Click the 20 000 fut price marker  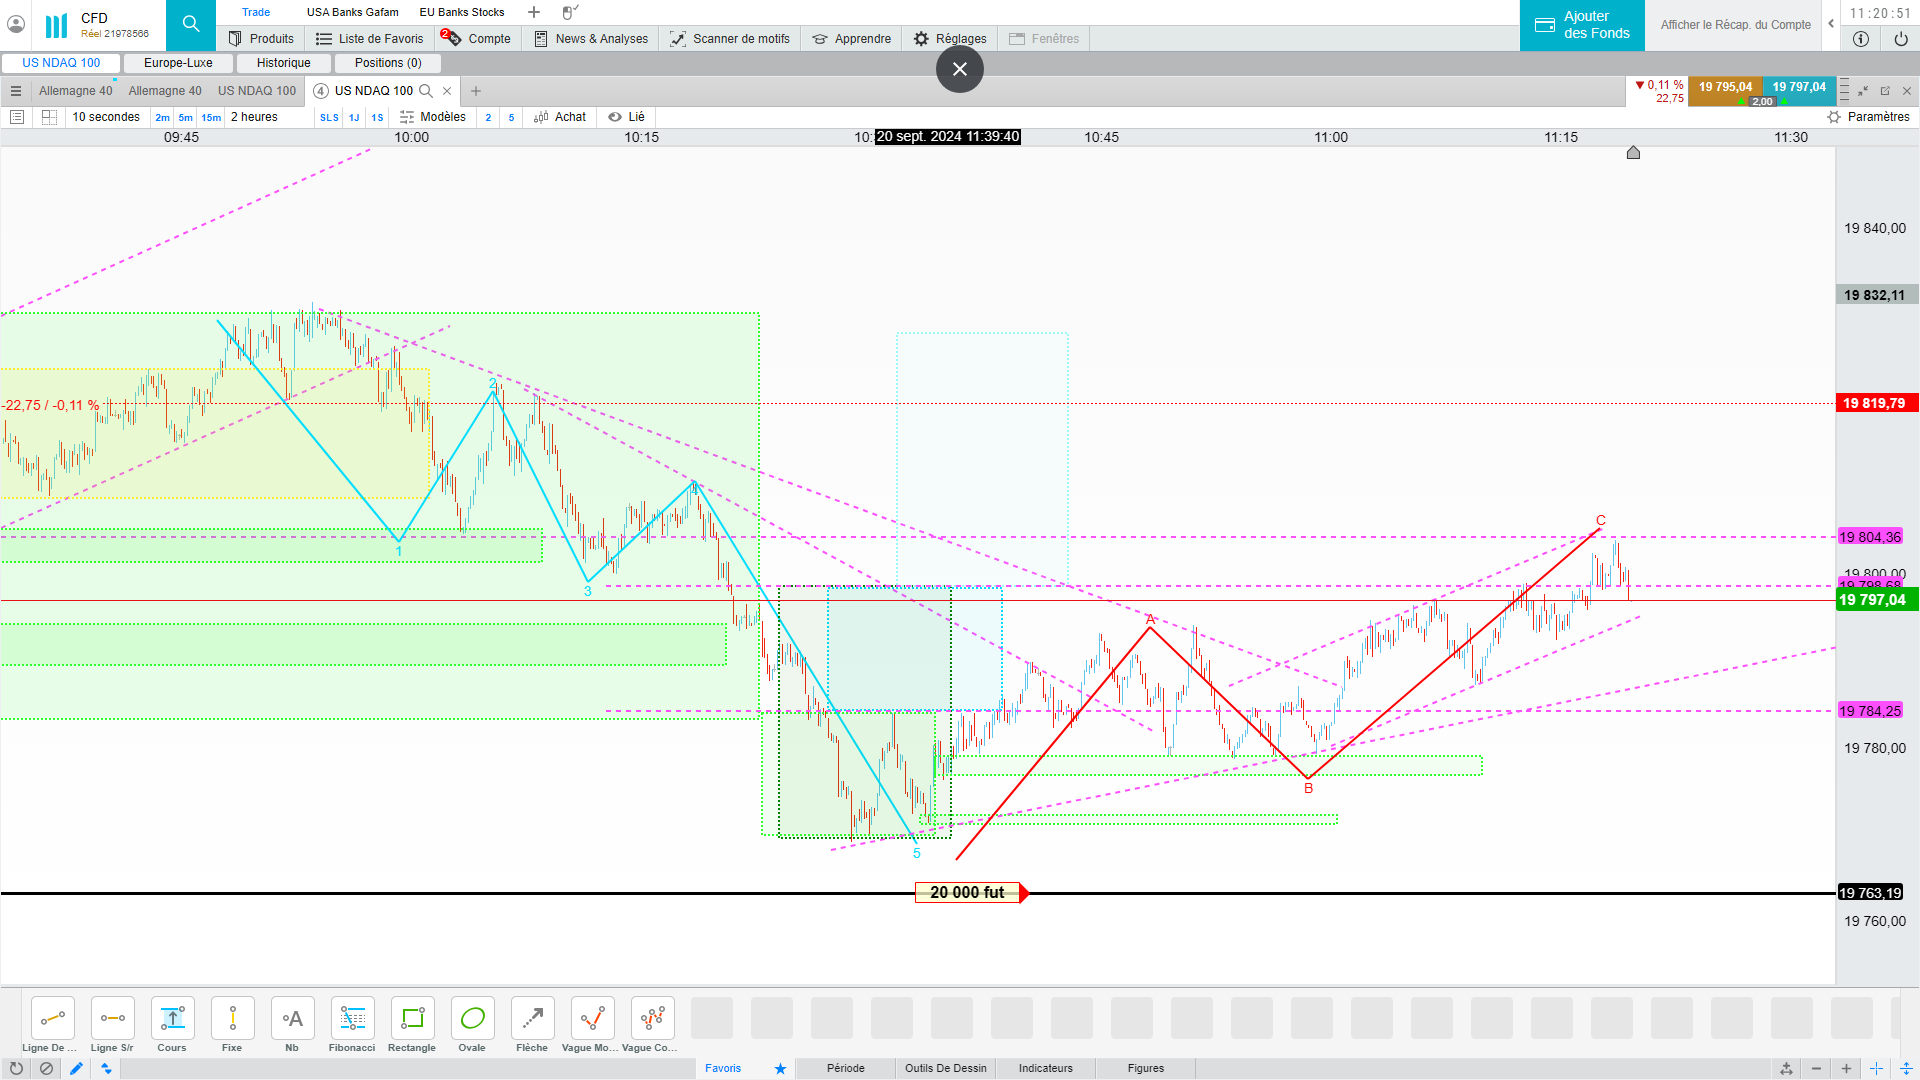click(967, 892)
